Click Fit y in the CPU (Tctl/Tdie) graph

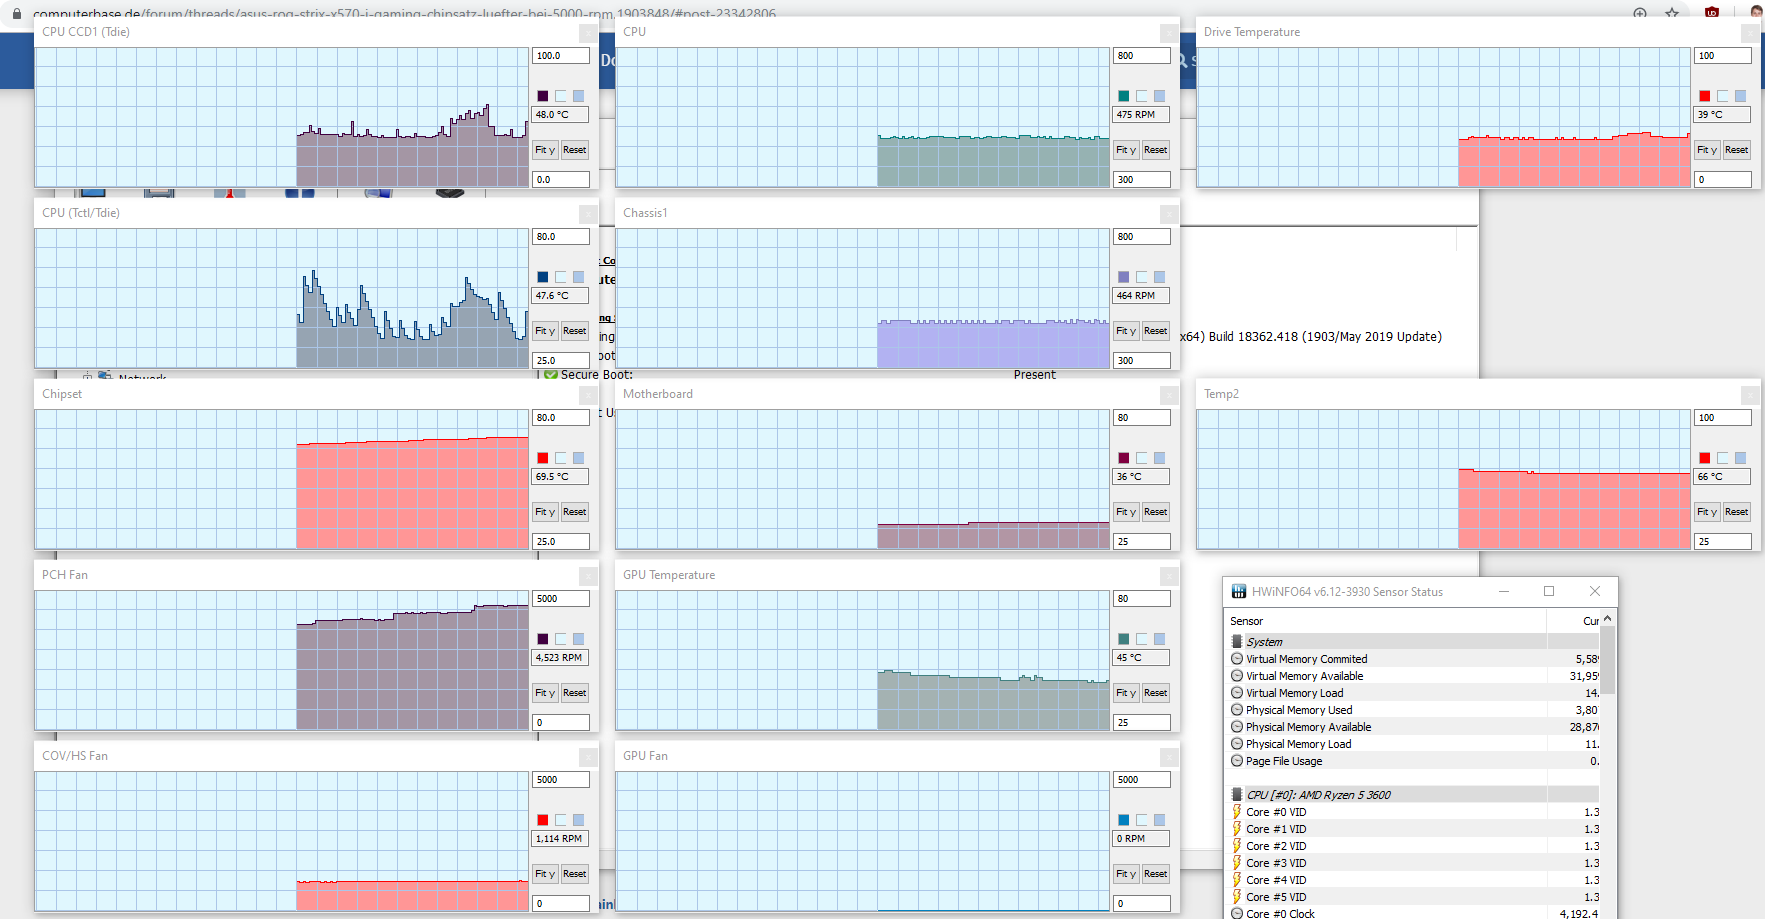(545, 331)
